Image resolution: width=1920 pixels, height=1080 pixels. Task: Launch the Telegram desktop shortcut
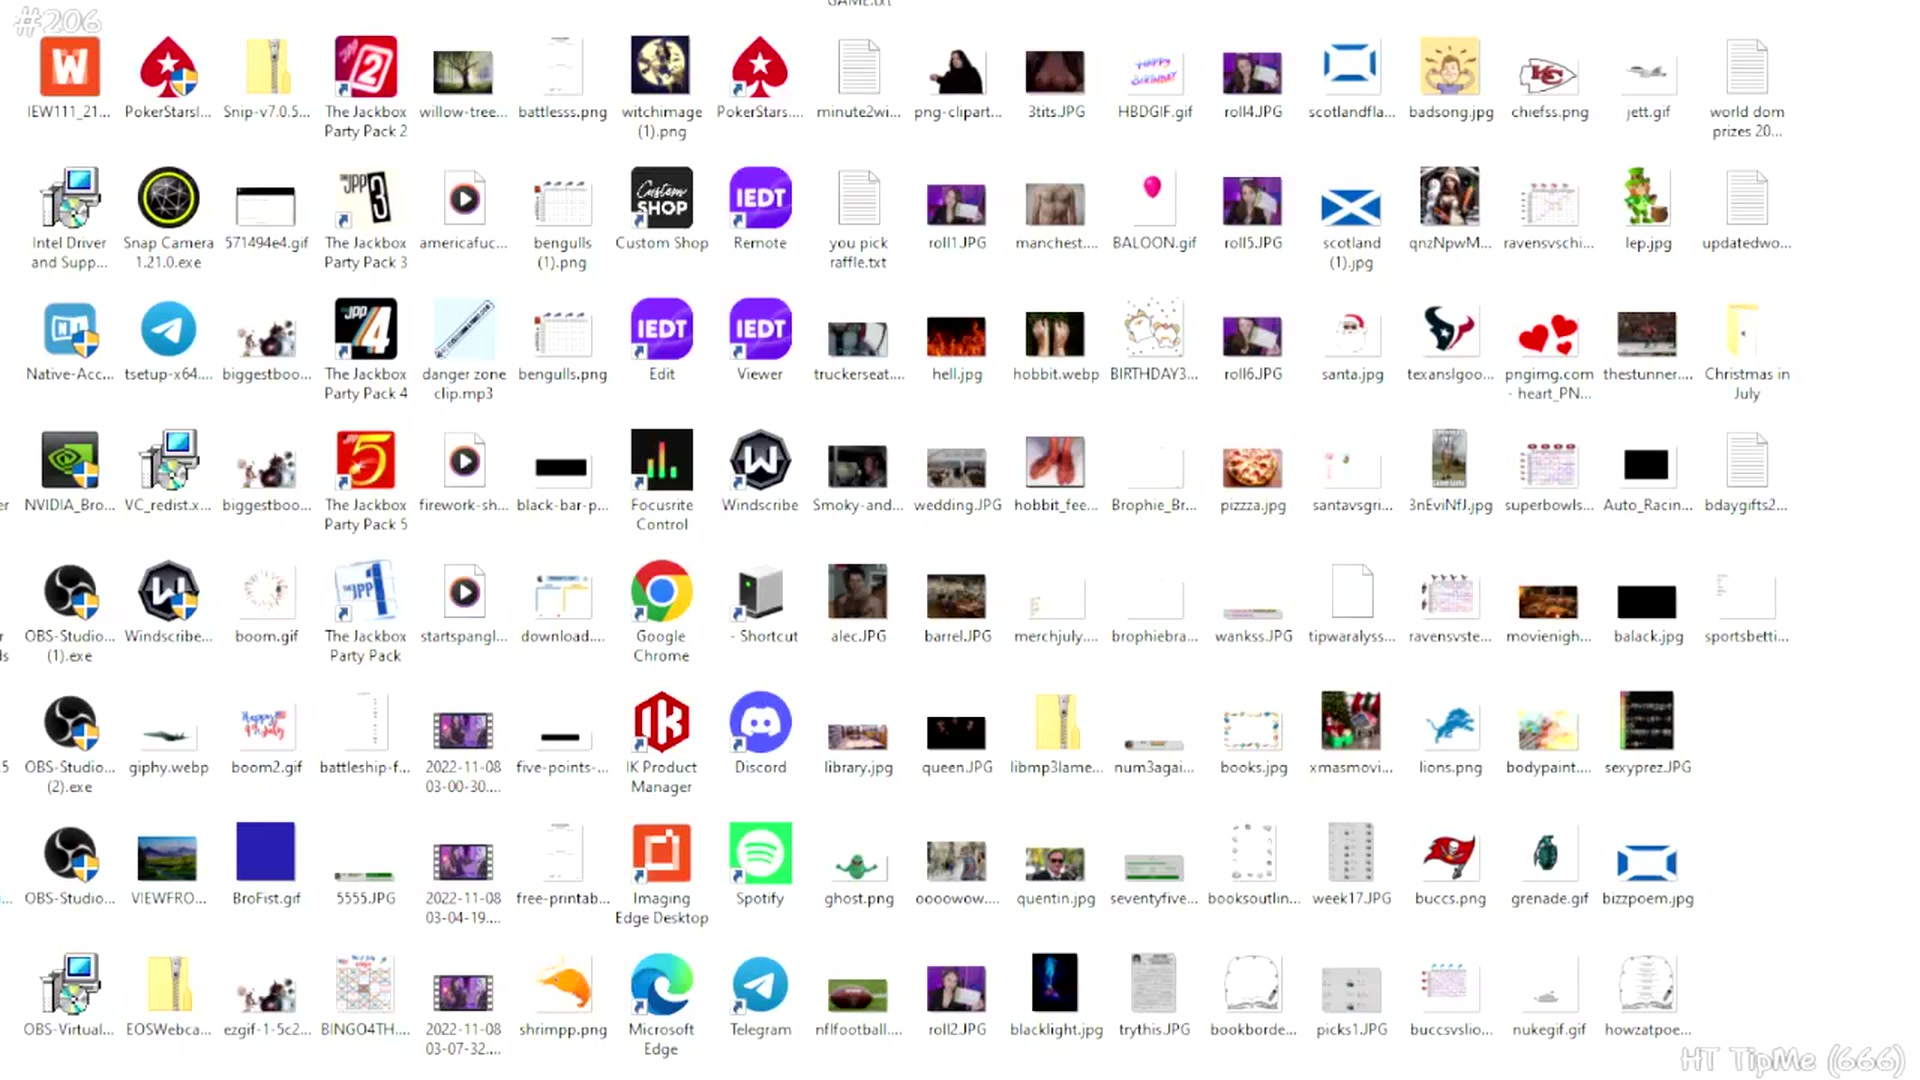pyautogui.click(x=760, y=984)
